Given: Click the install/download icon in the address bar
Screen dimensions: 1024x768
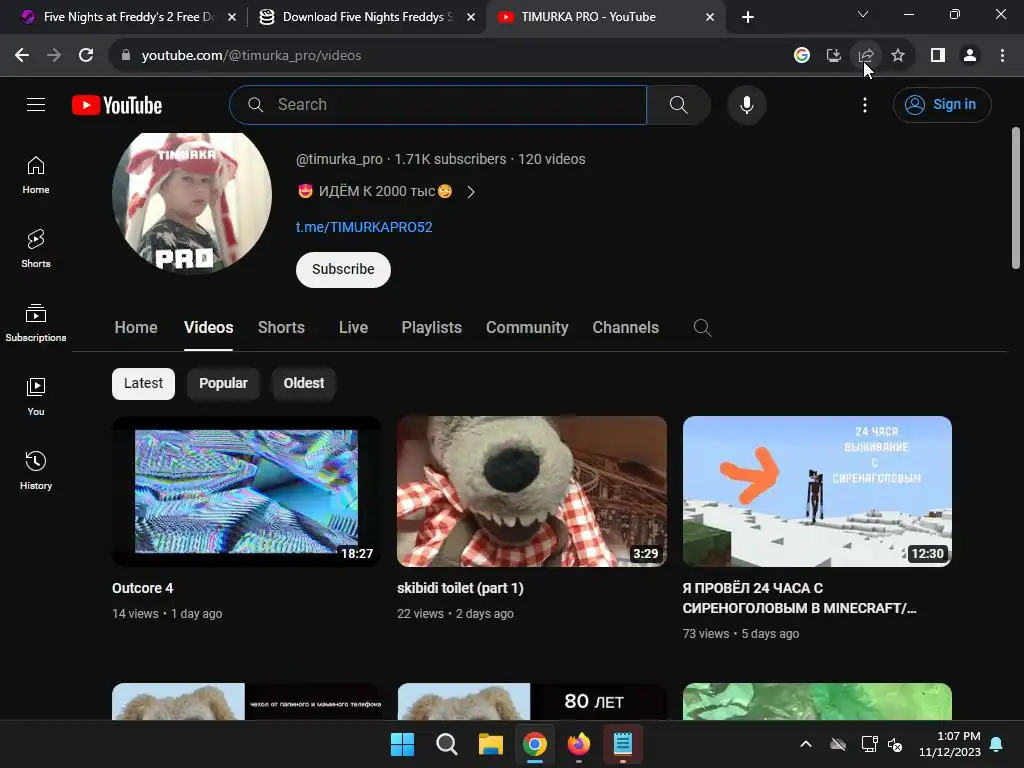Looking at the screenshot, I should pos(833,56).
